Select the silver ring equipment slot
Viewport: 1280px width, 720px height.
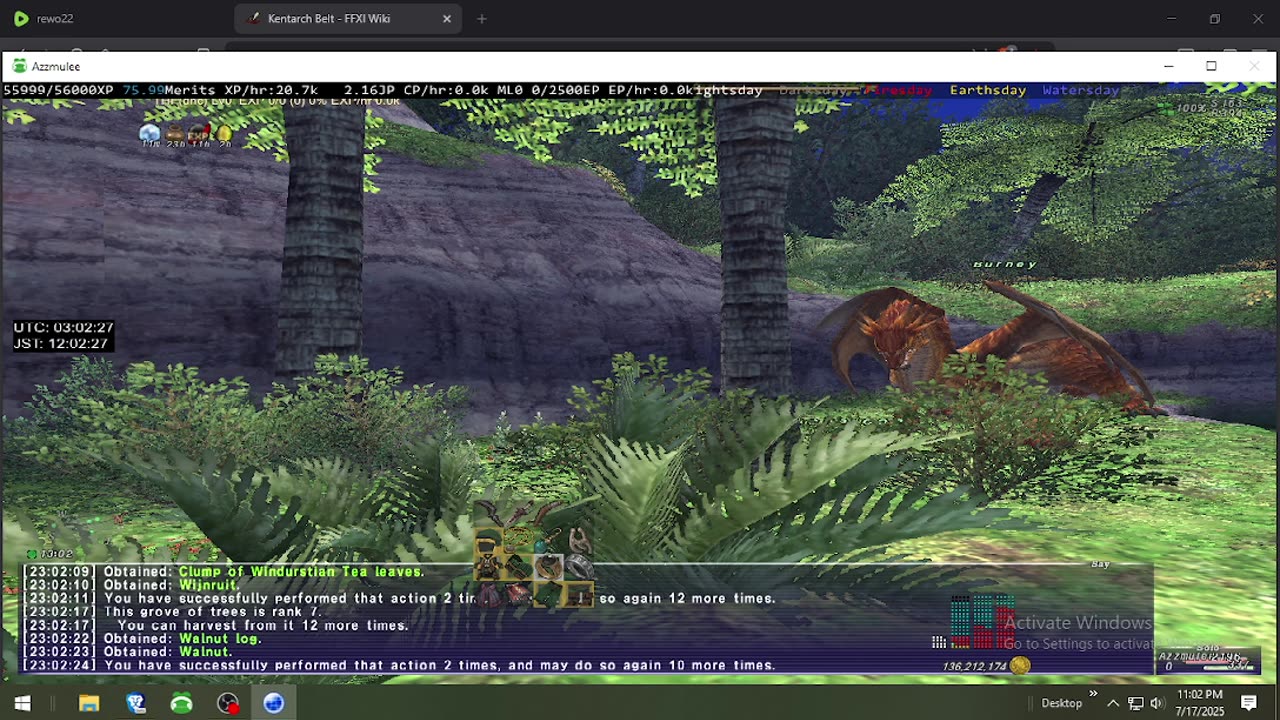(578, 567)
